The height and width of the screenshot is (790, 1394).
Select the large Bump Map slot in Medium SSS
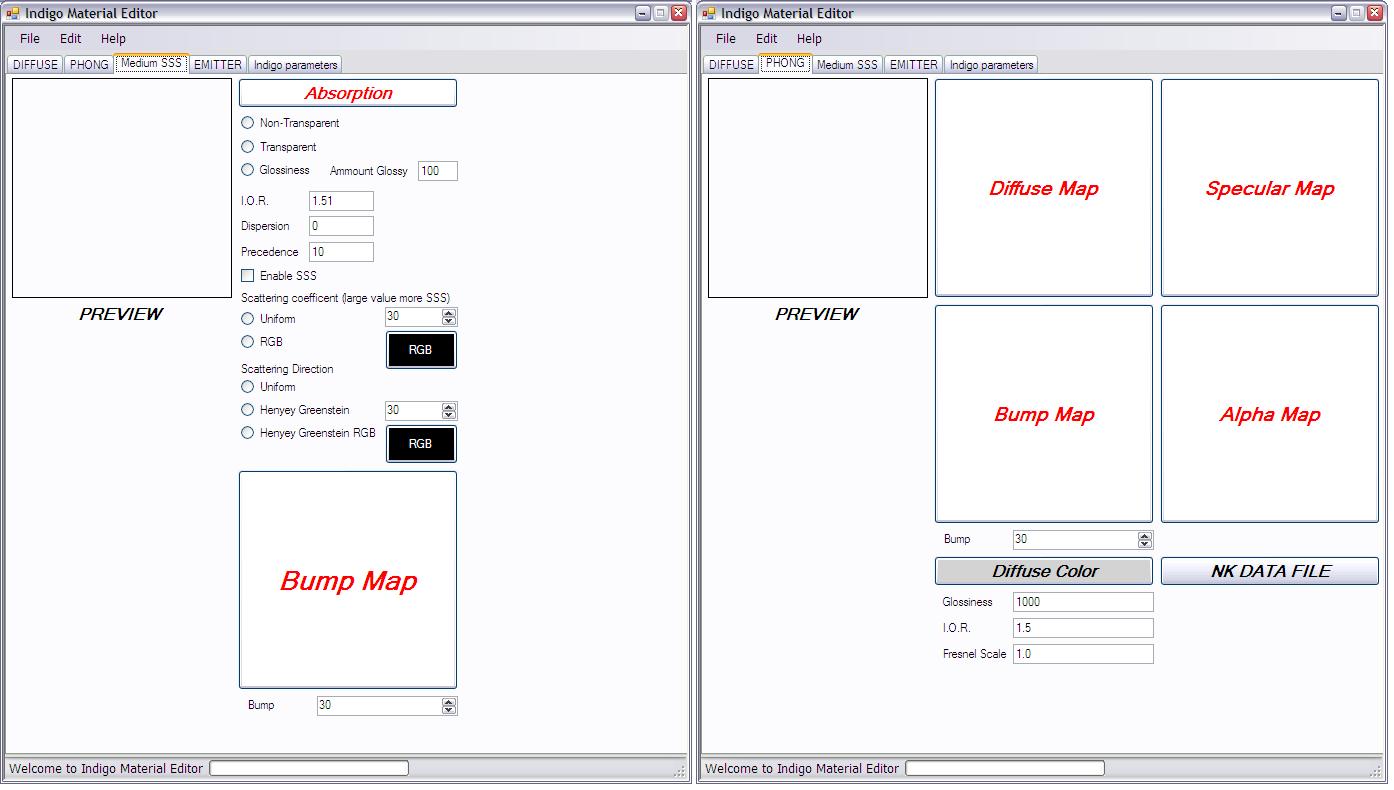(348, 580)
